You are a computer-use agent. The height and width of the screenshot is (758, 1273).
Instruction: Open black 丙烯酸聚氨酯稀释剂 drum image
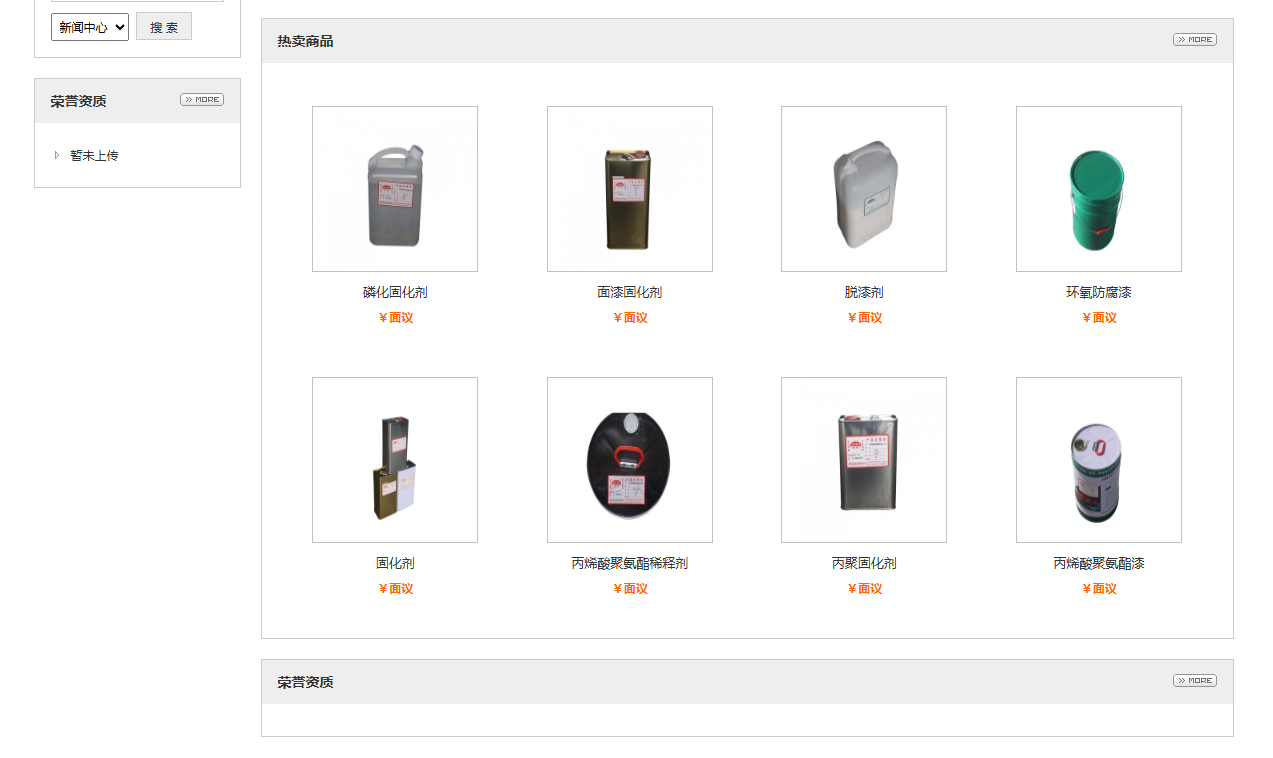630,460
